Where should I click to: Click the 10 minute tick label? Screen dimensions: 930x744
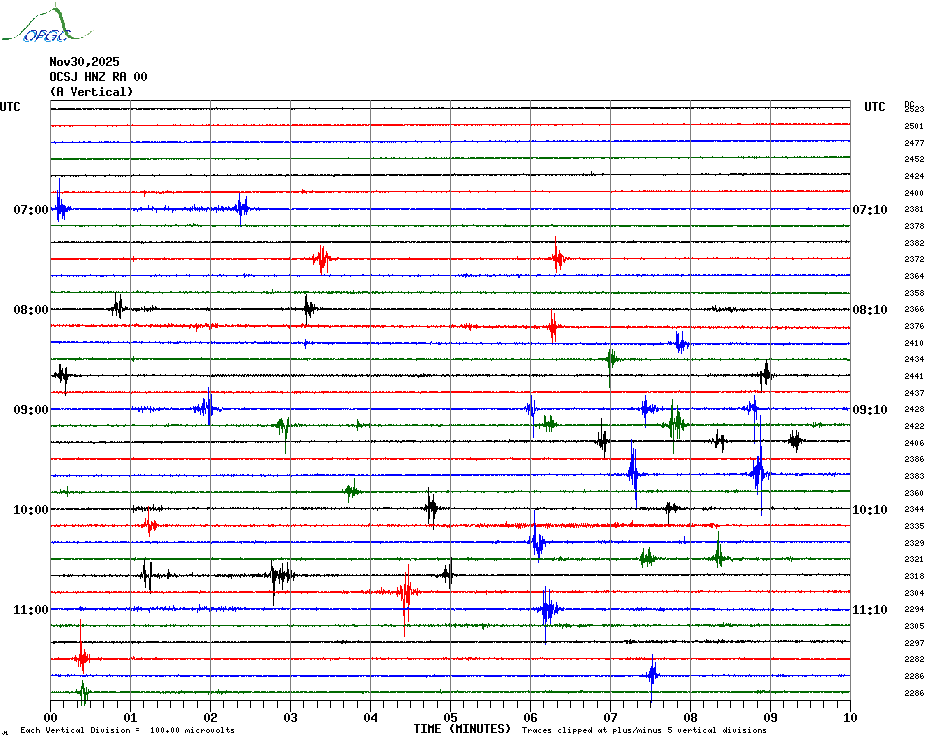851,717
